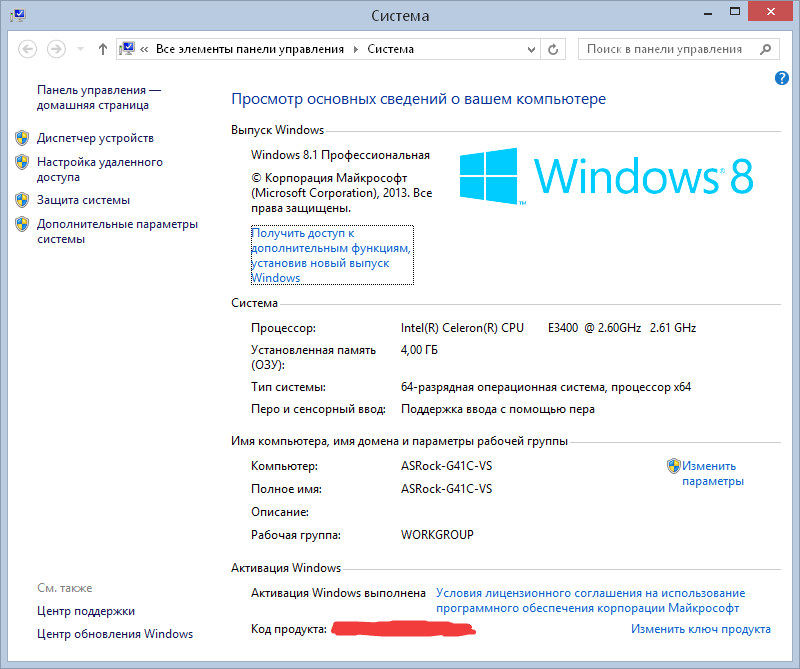Select the processor value 'Intel(R) Celeron(R) CPU'
Image resolution: width=800 pixels, height=669 pixels.
[462, 328]
